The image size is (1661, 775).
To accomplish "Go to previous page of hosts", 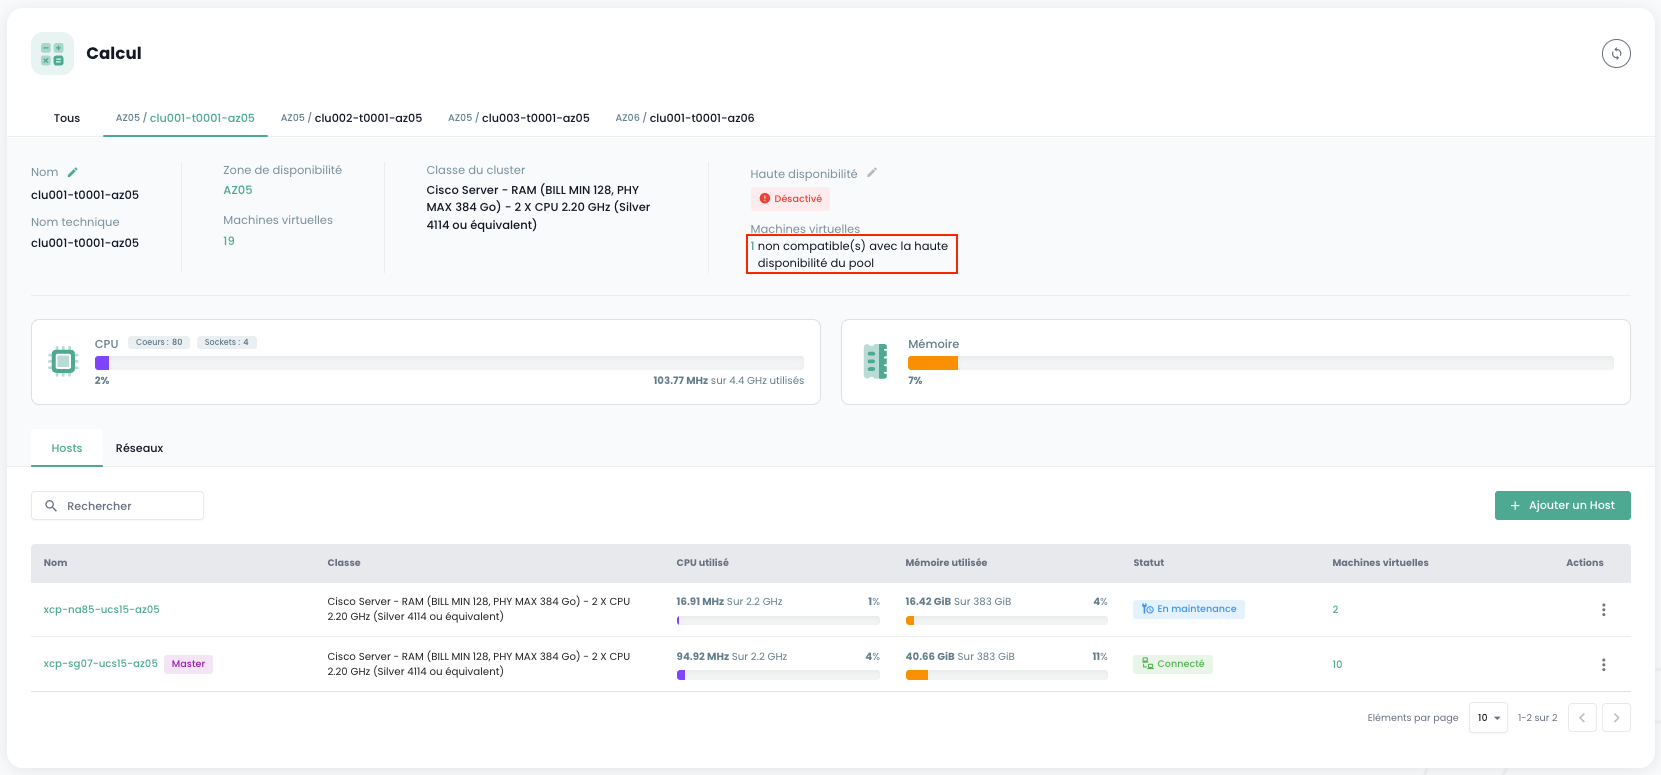I will click(x=1582, y=718).
